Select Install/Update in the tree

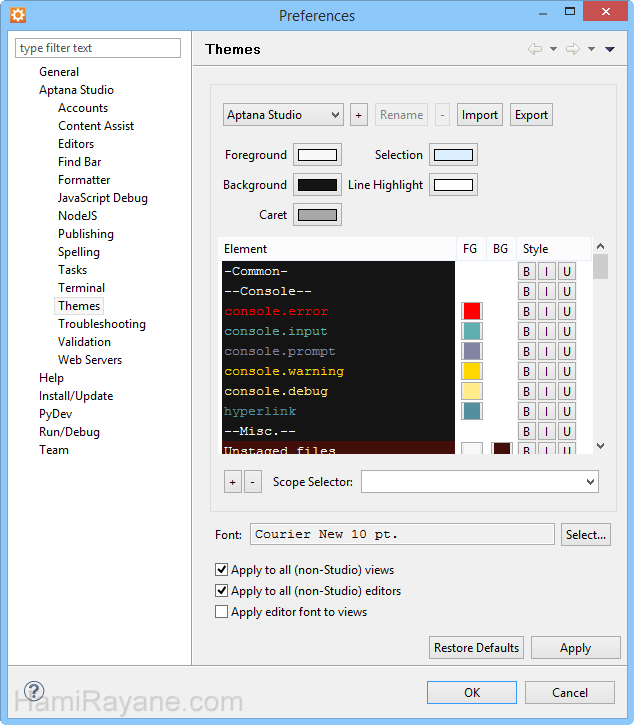[76, 396]
